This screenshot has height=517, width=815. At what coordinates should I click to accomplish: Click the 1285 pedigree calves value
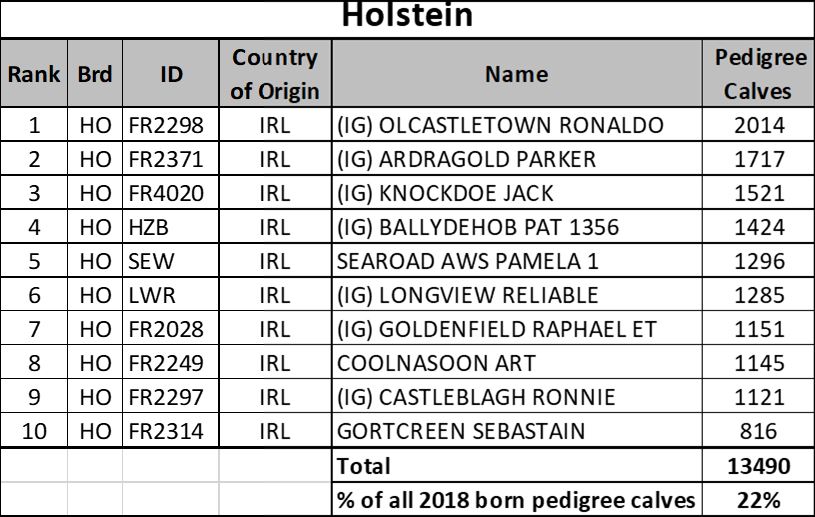(758, 295)
